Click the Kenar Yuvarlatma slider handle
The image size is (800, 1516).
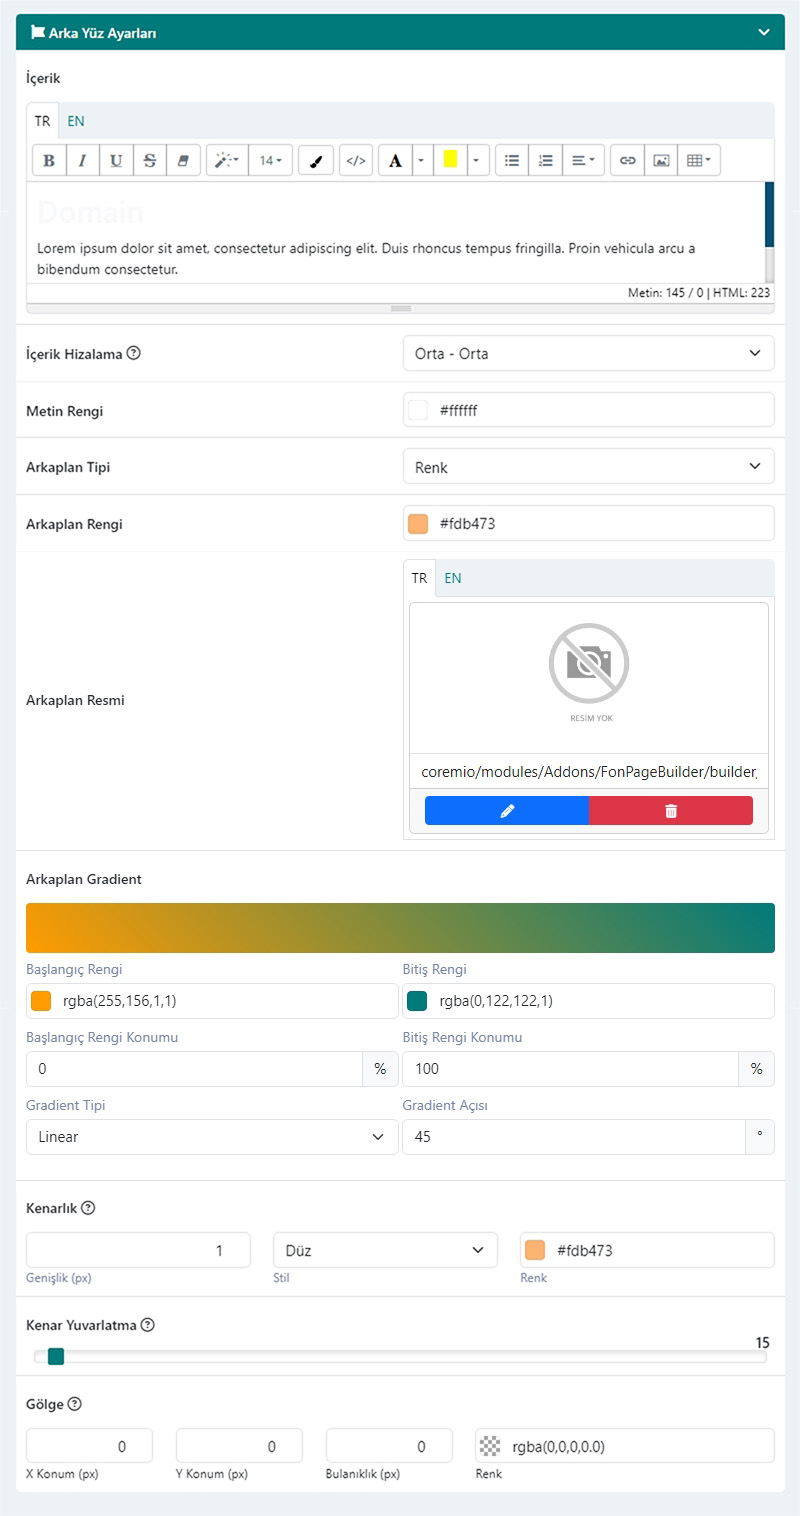coord(56,1356)
